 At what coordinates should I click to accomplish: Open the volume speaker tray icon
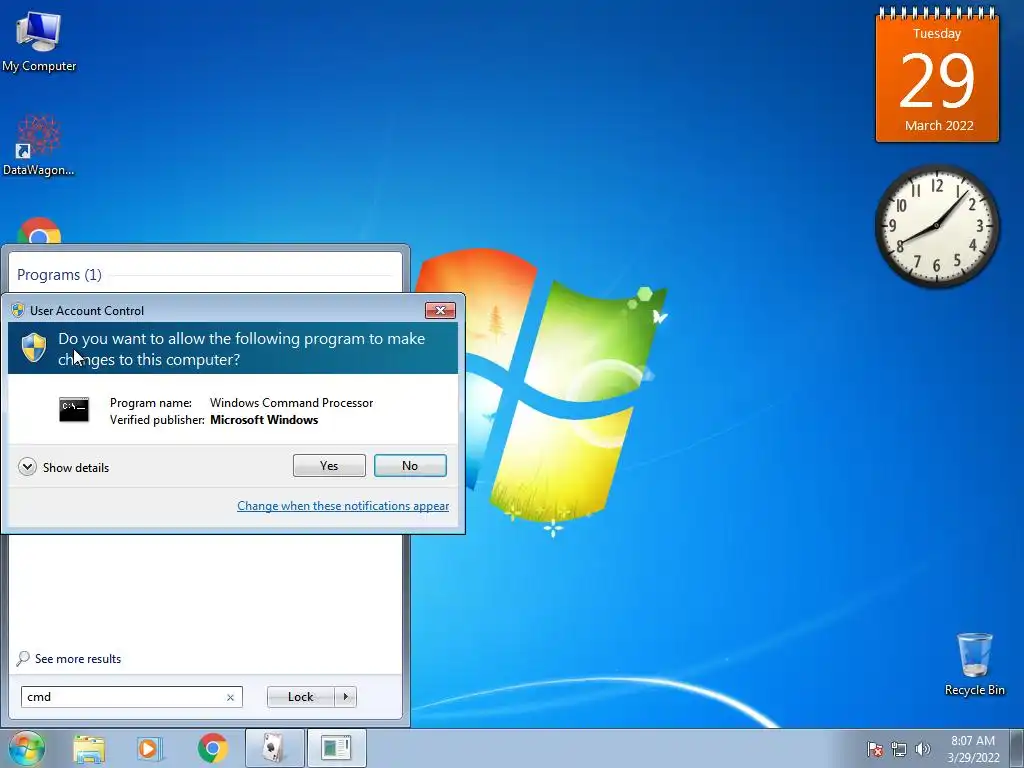923,749
